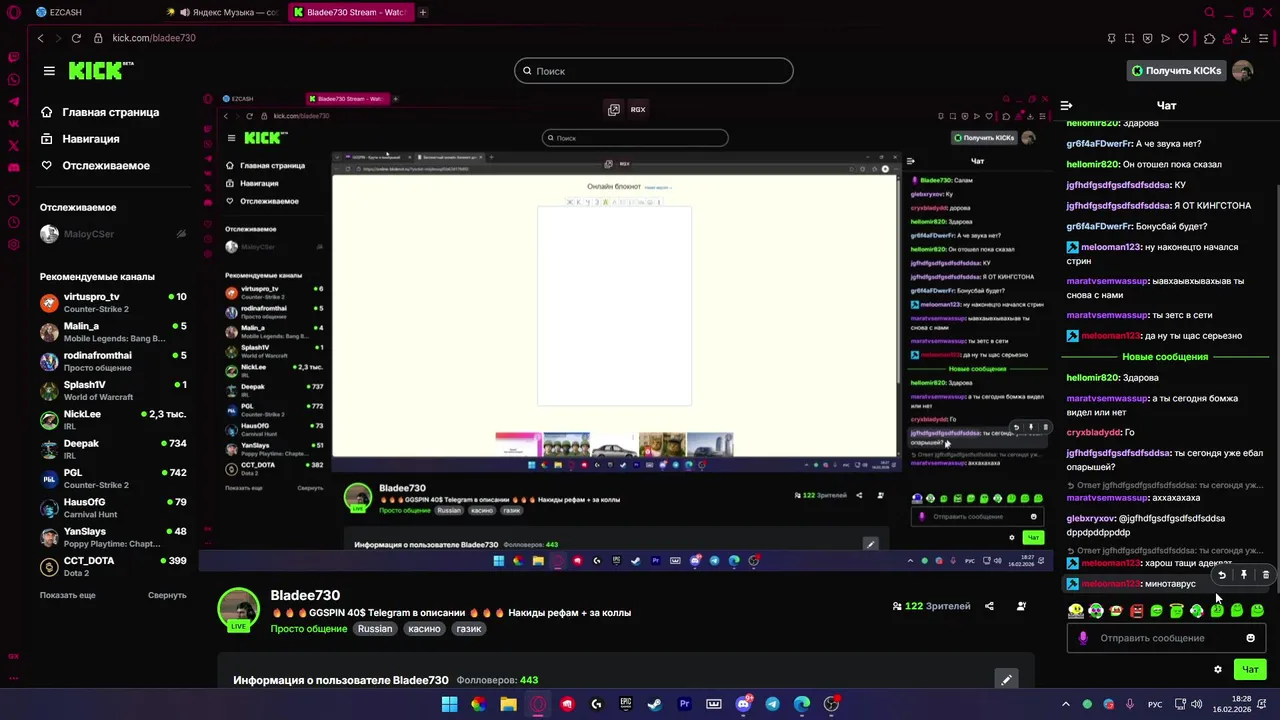Open the CCT_DOTA recommended channel
Screen dimensions: 1280x720
113,566
